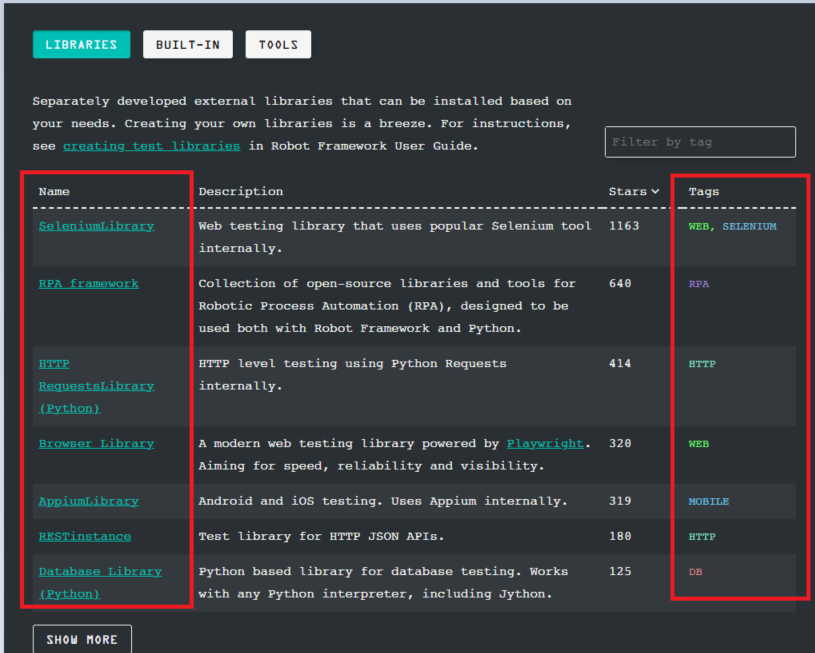Open the RESTinstance link
The width and height of the screenshot is (815, 653).
pos(84,537)
